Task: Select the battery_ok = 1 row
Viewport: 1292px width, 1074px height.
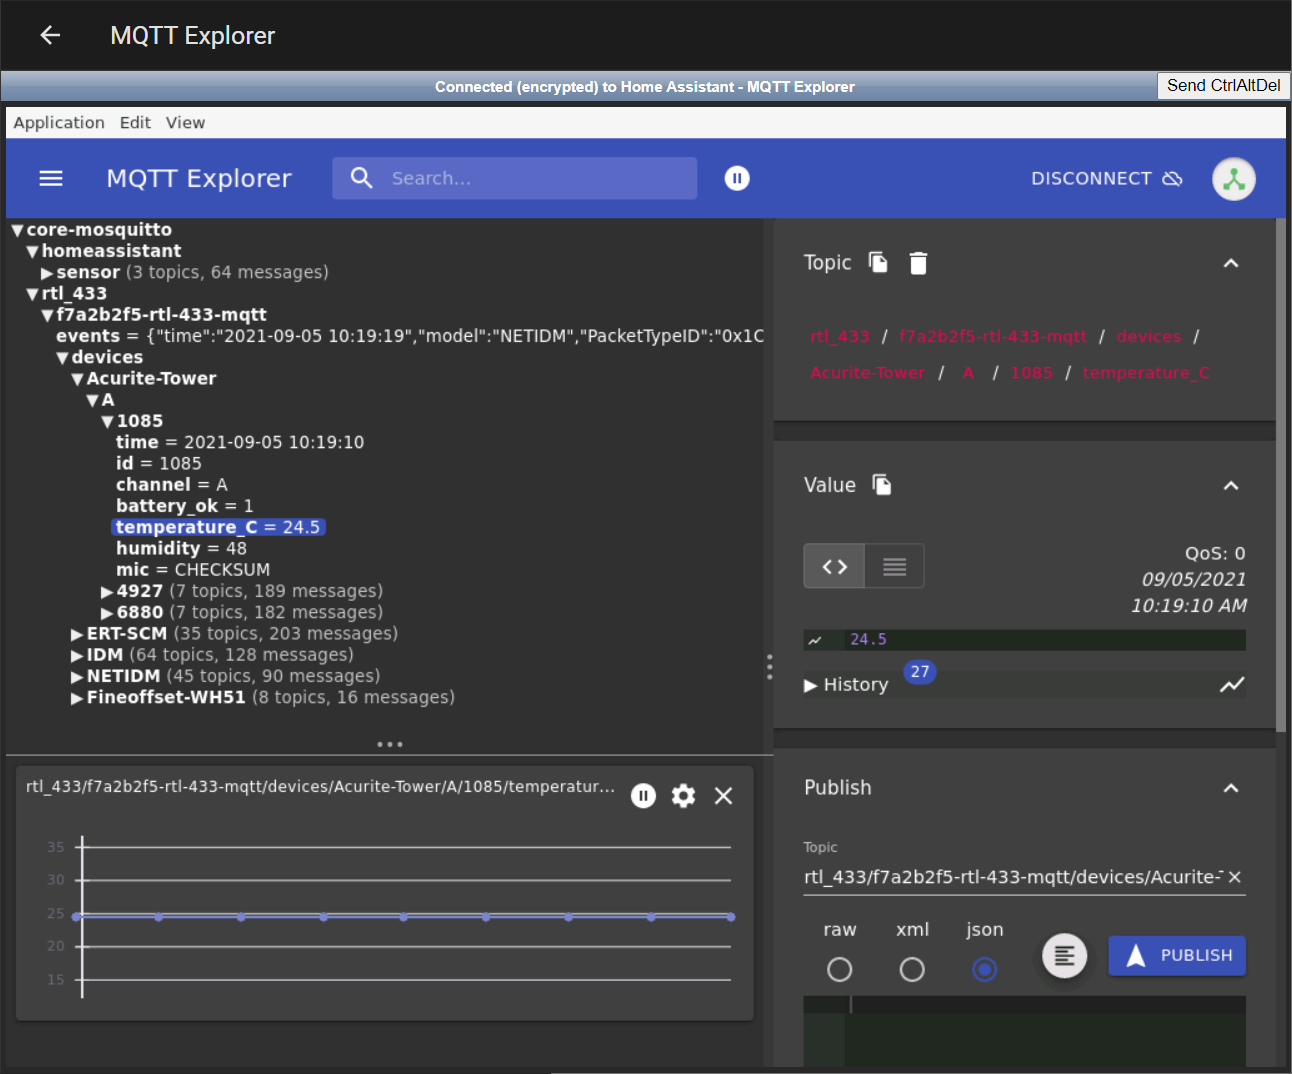Action: (184, 506)
